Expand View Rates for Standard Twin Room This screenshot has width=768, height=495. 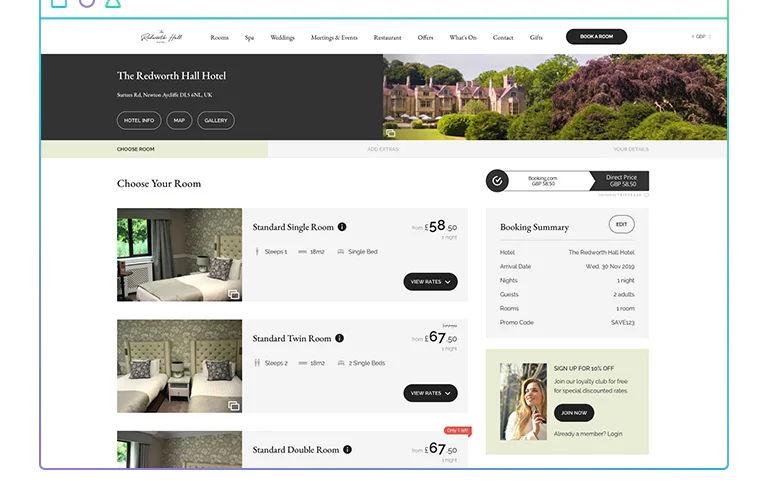pyautogui.click(x=430, y=393)
